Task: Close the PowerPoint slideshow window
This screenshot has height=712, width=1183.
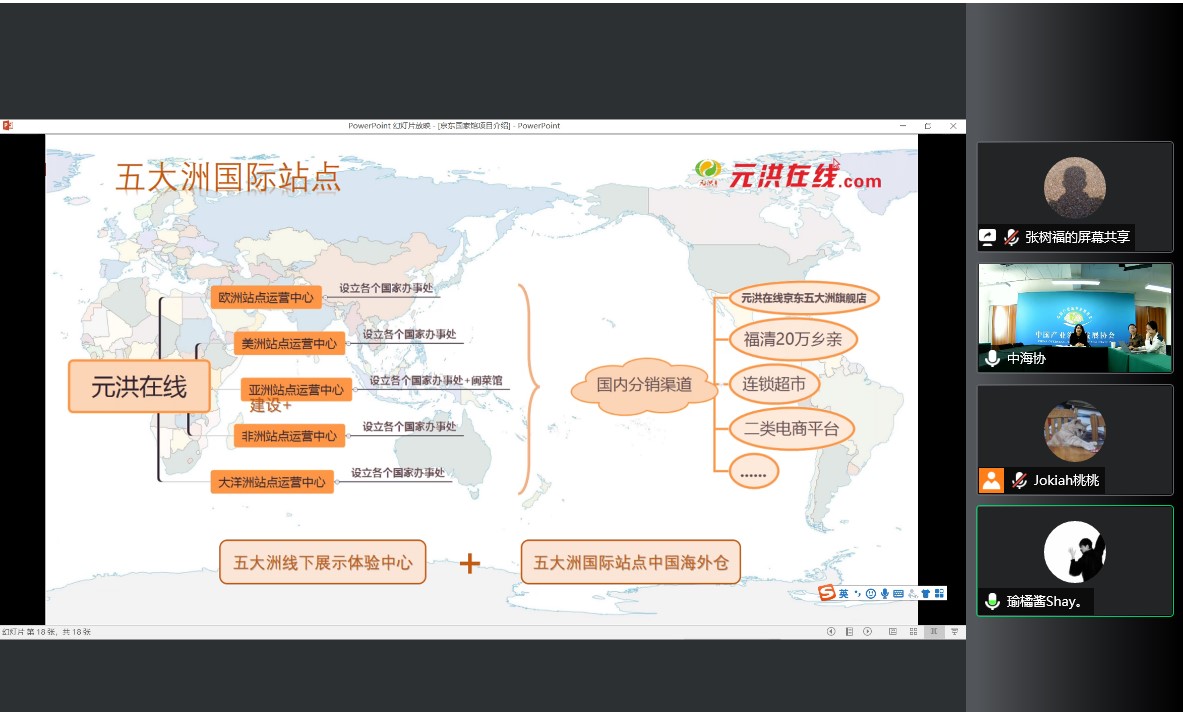Action: (953, 125)
